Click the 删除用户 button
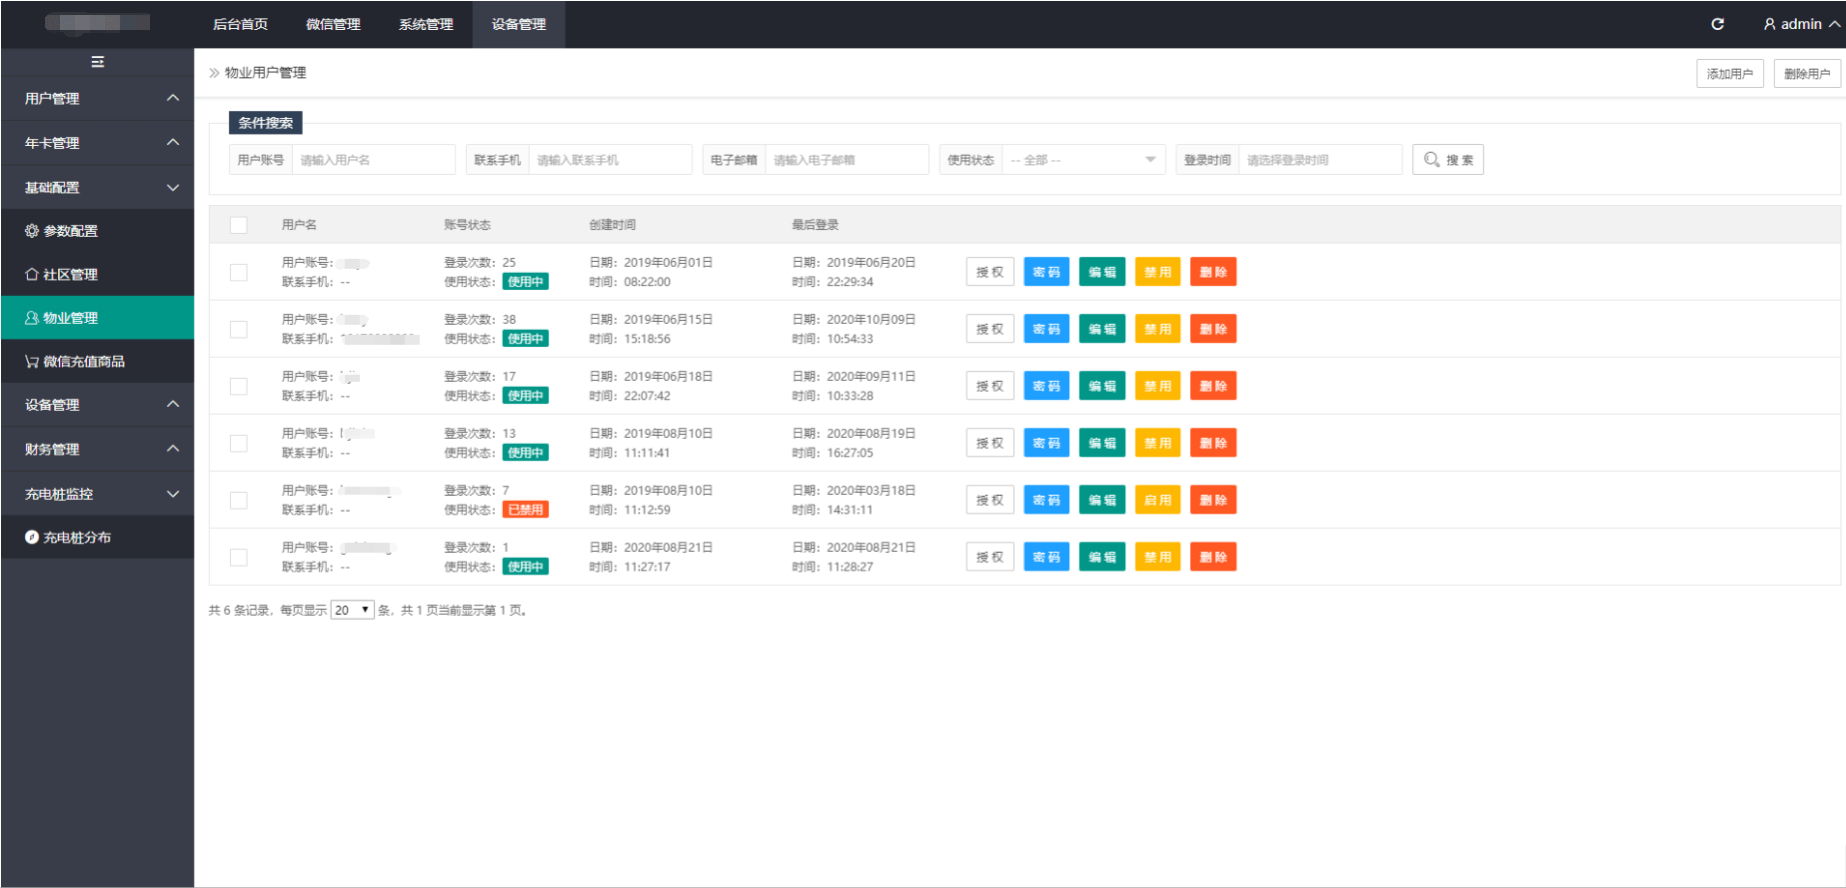Screen dimensions: 1846x888 (x=1806, y=74)
